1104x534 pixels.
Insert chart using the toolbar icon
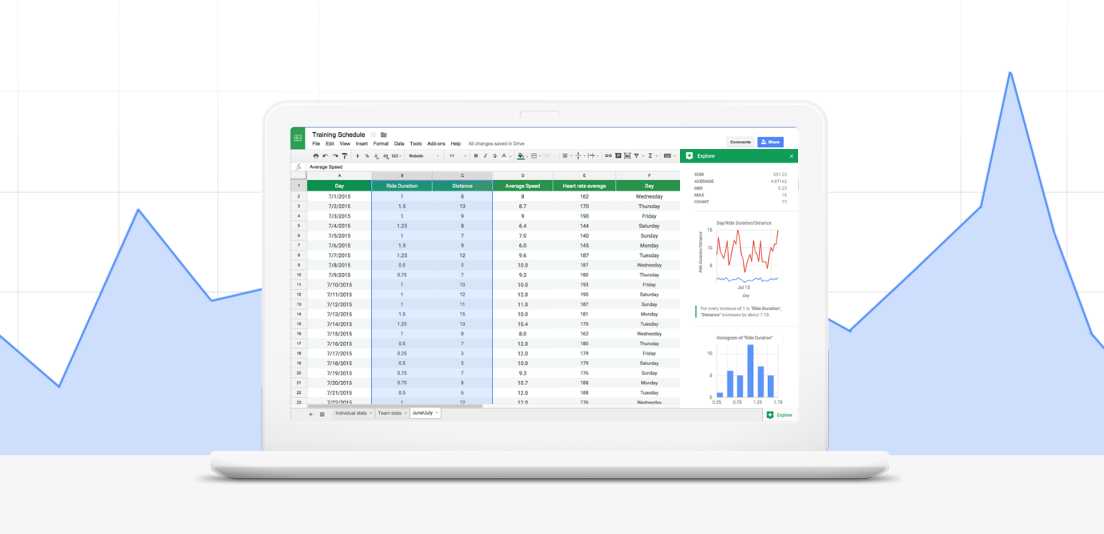[x=627, y=156]
